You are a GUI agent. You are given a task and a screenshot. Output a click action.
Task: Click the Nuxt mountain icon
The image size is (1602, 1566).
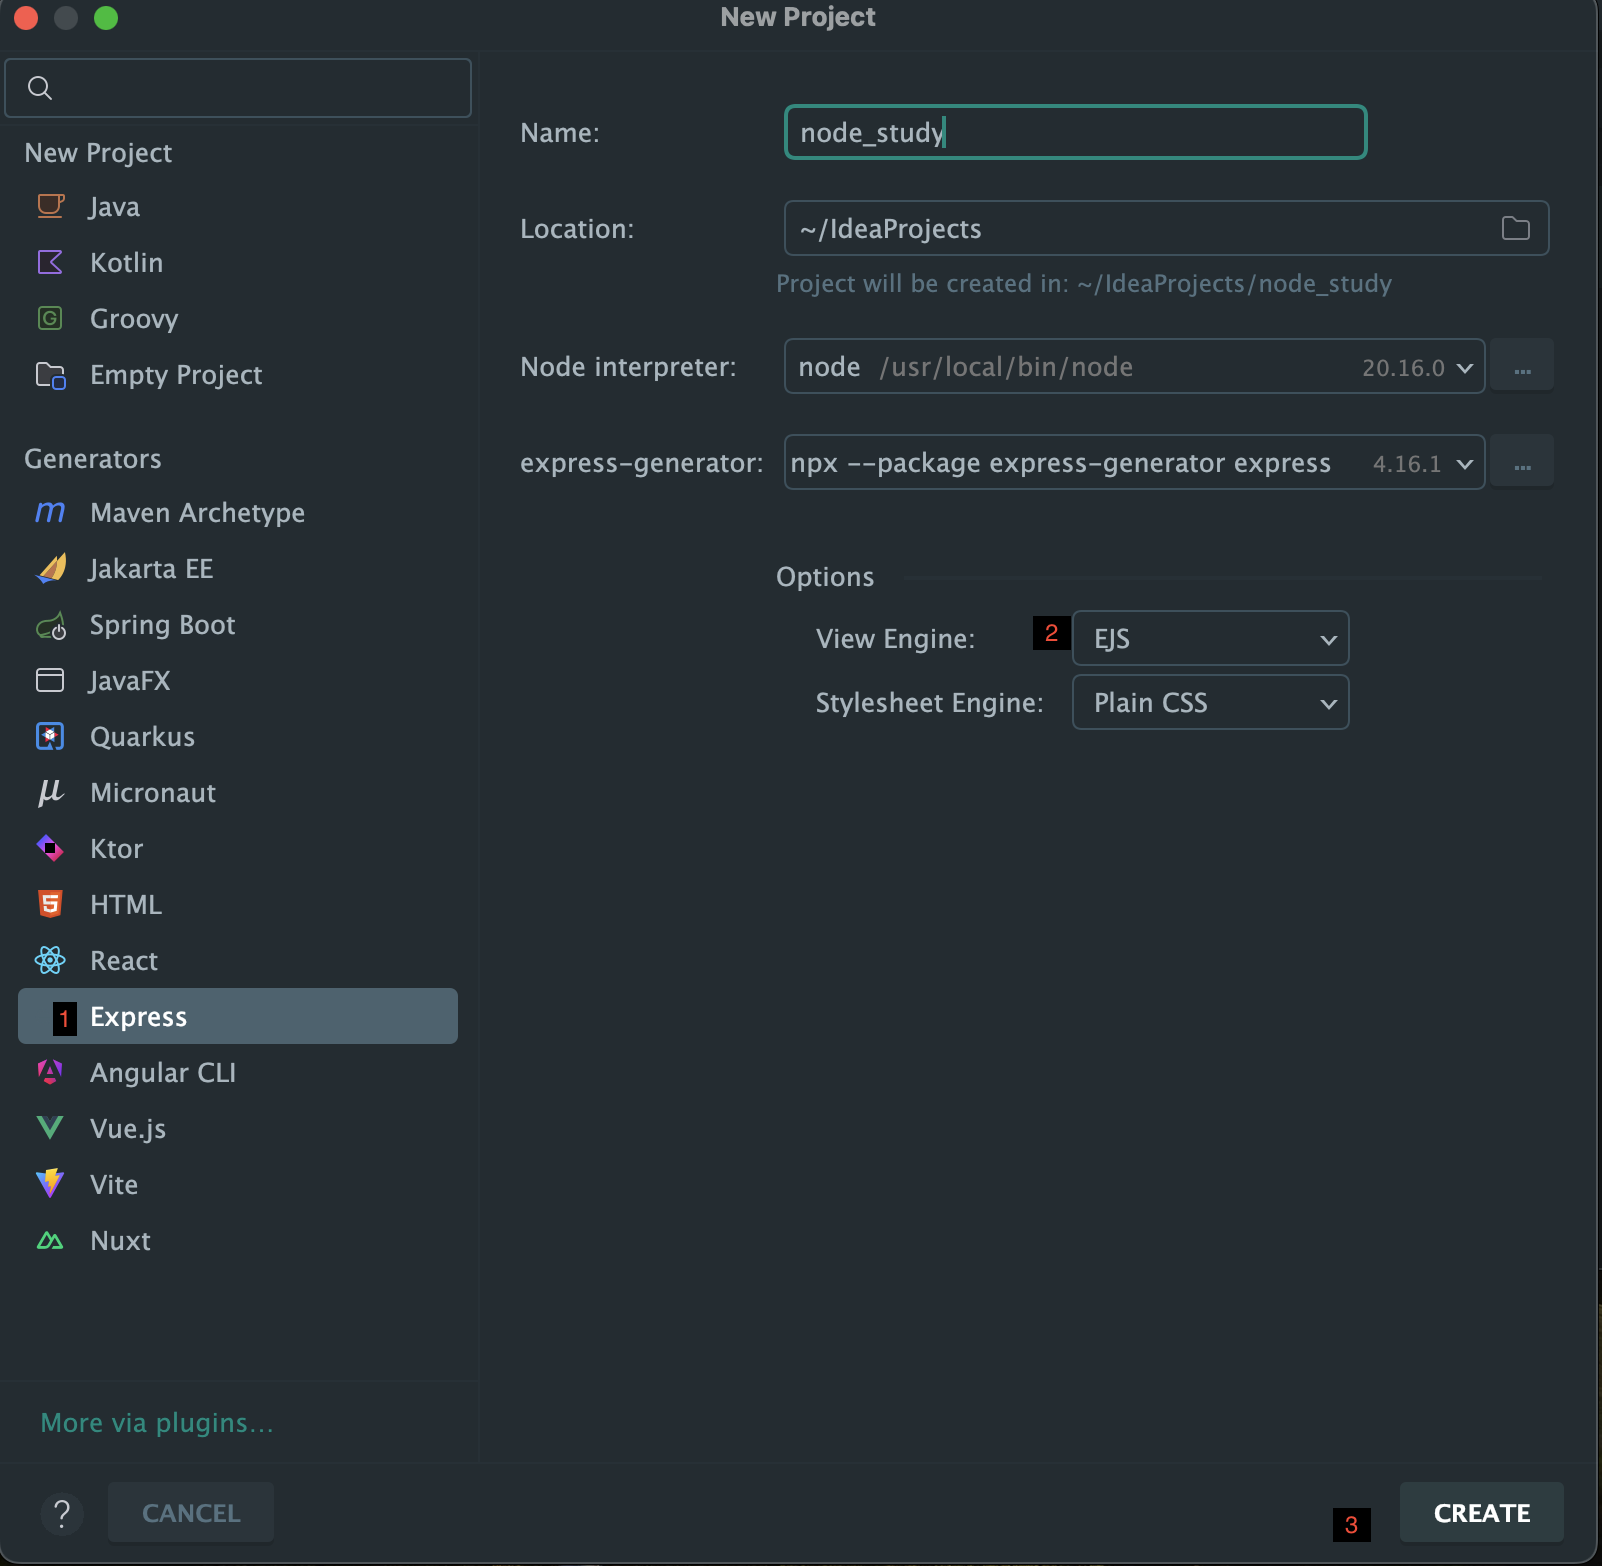click(x=50, y=1241)
